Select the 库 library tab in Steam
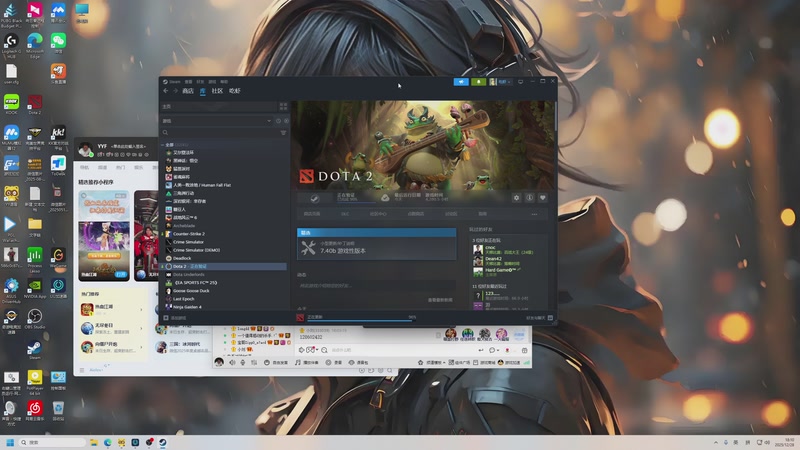 coord(203,91)
